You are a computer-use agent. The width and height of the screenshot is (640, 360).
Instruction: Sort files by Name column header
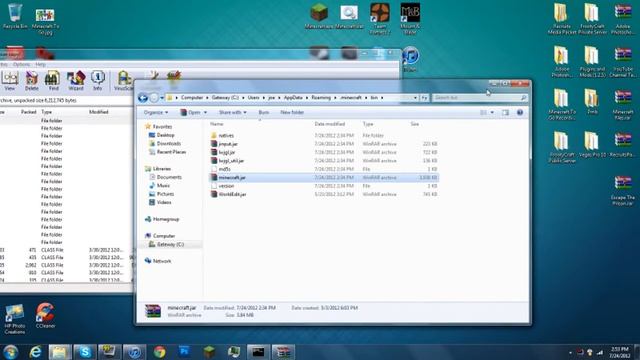pyautogui.click(x=216, y=124)
